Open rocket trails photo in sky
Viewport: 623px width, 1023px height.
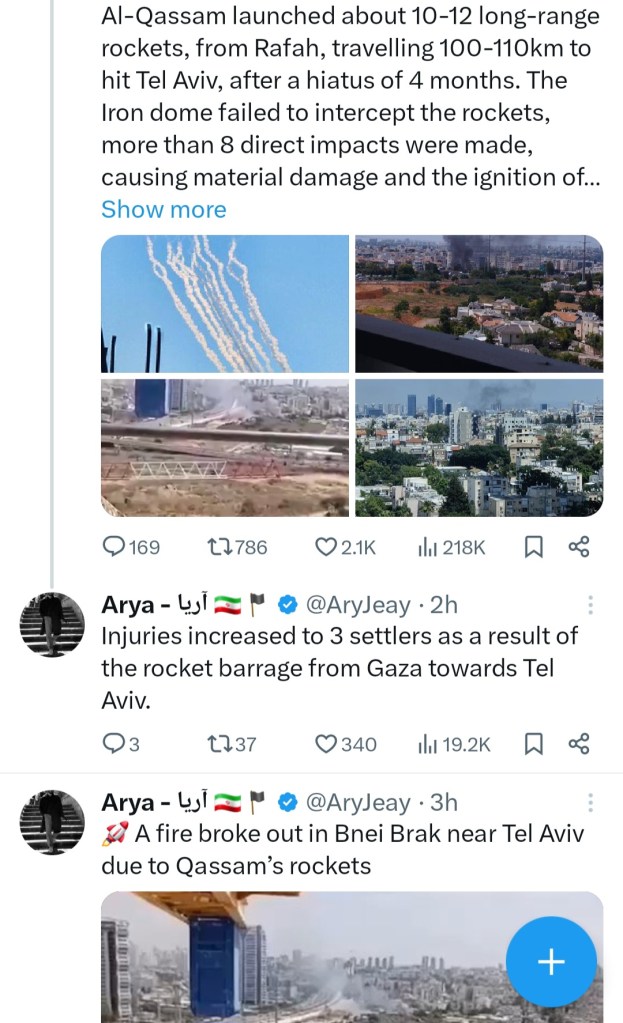225,304
